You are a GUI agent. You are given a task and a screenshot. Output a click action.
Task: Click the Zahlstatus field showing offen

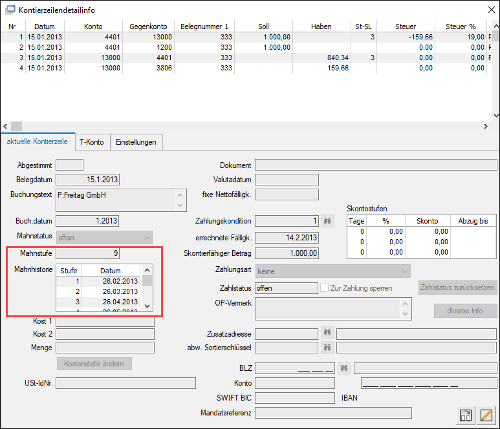[287, 288]
